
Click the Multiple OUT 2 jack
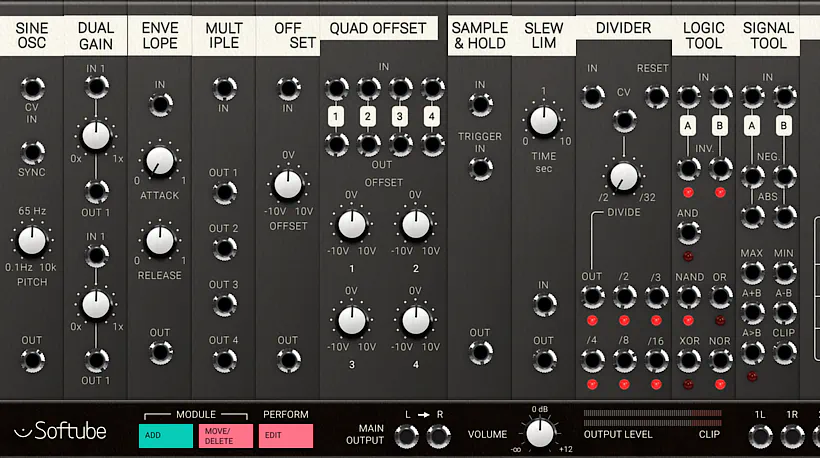[x=224, y=248]
